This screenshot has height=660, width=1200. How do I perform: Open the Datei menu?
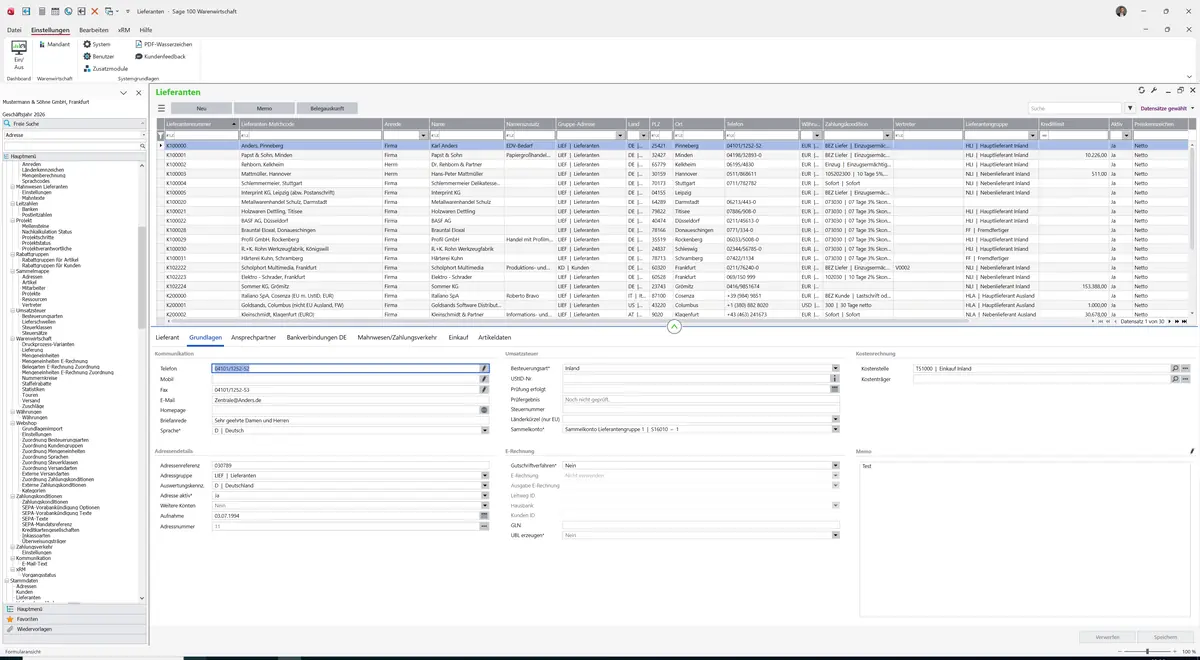pyautogui.click(x=14, y=30)
